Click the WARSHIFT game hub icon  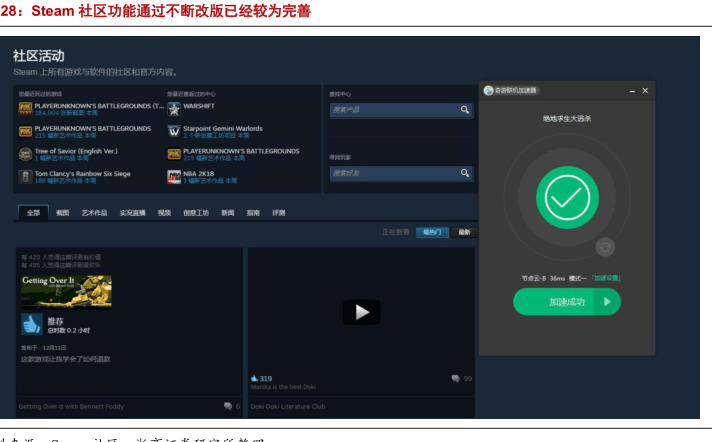tap(174, 109)
